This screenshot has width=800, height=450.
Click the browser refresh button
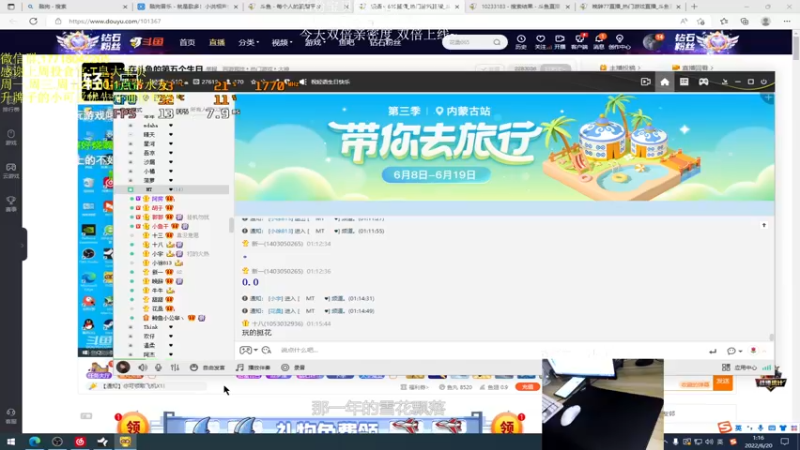(x=33, y=21)
